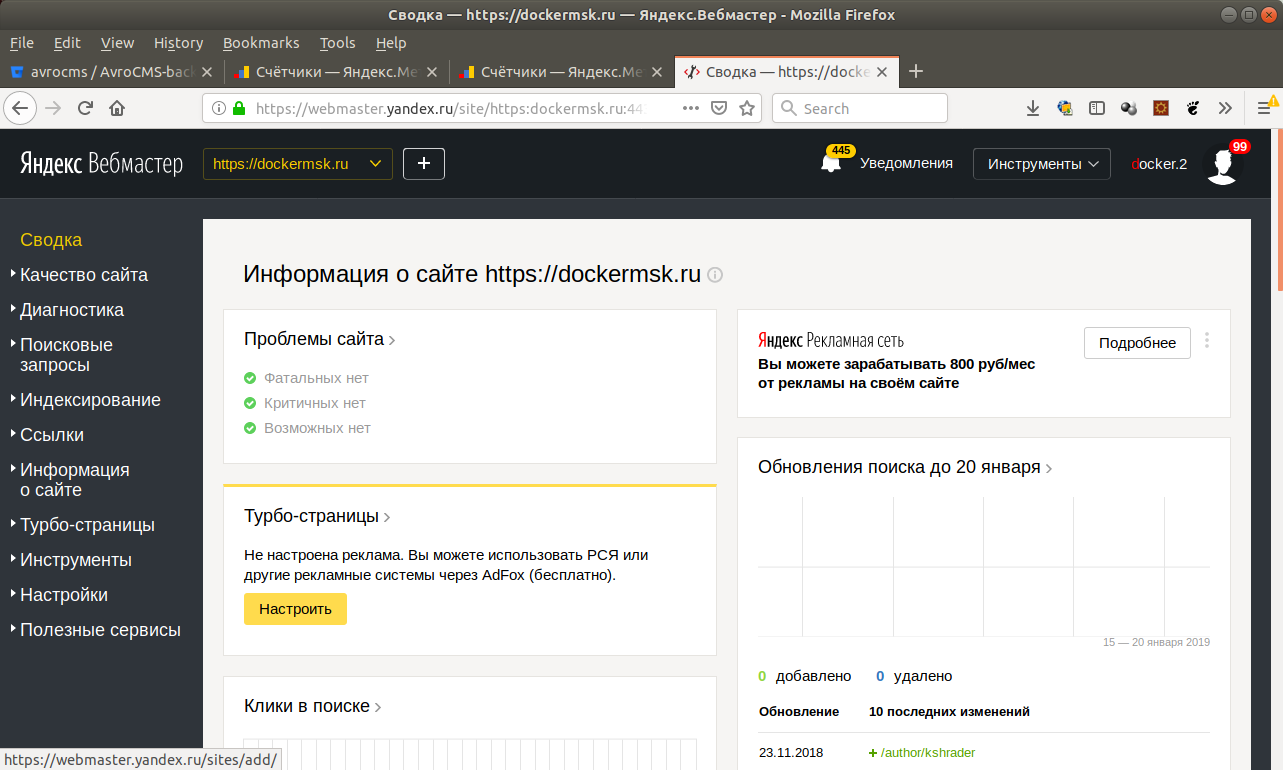The height and width of the screenshot is (770, 1283).
Task: Select Сводка in the sidebar
Action: click(x=51, y=240)
